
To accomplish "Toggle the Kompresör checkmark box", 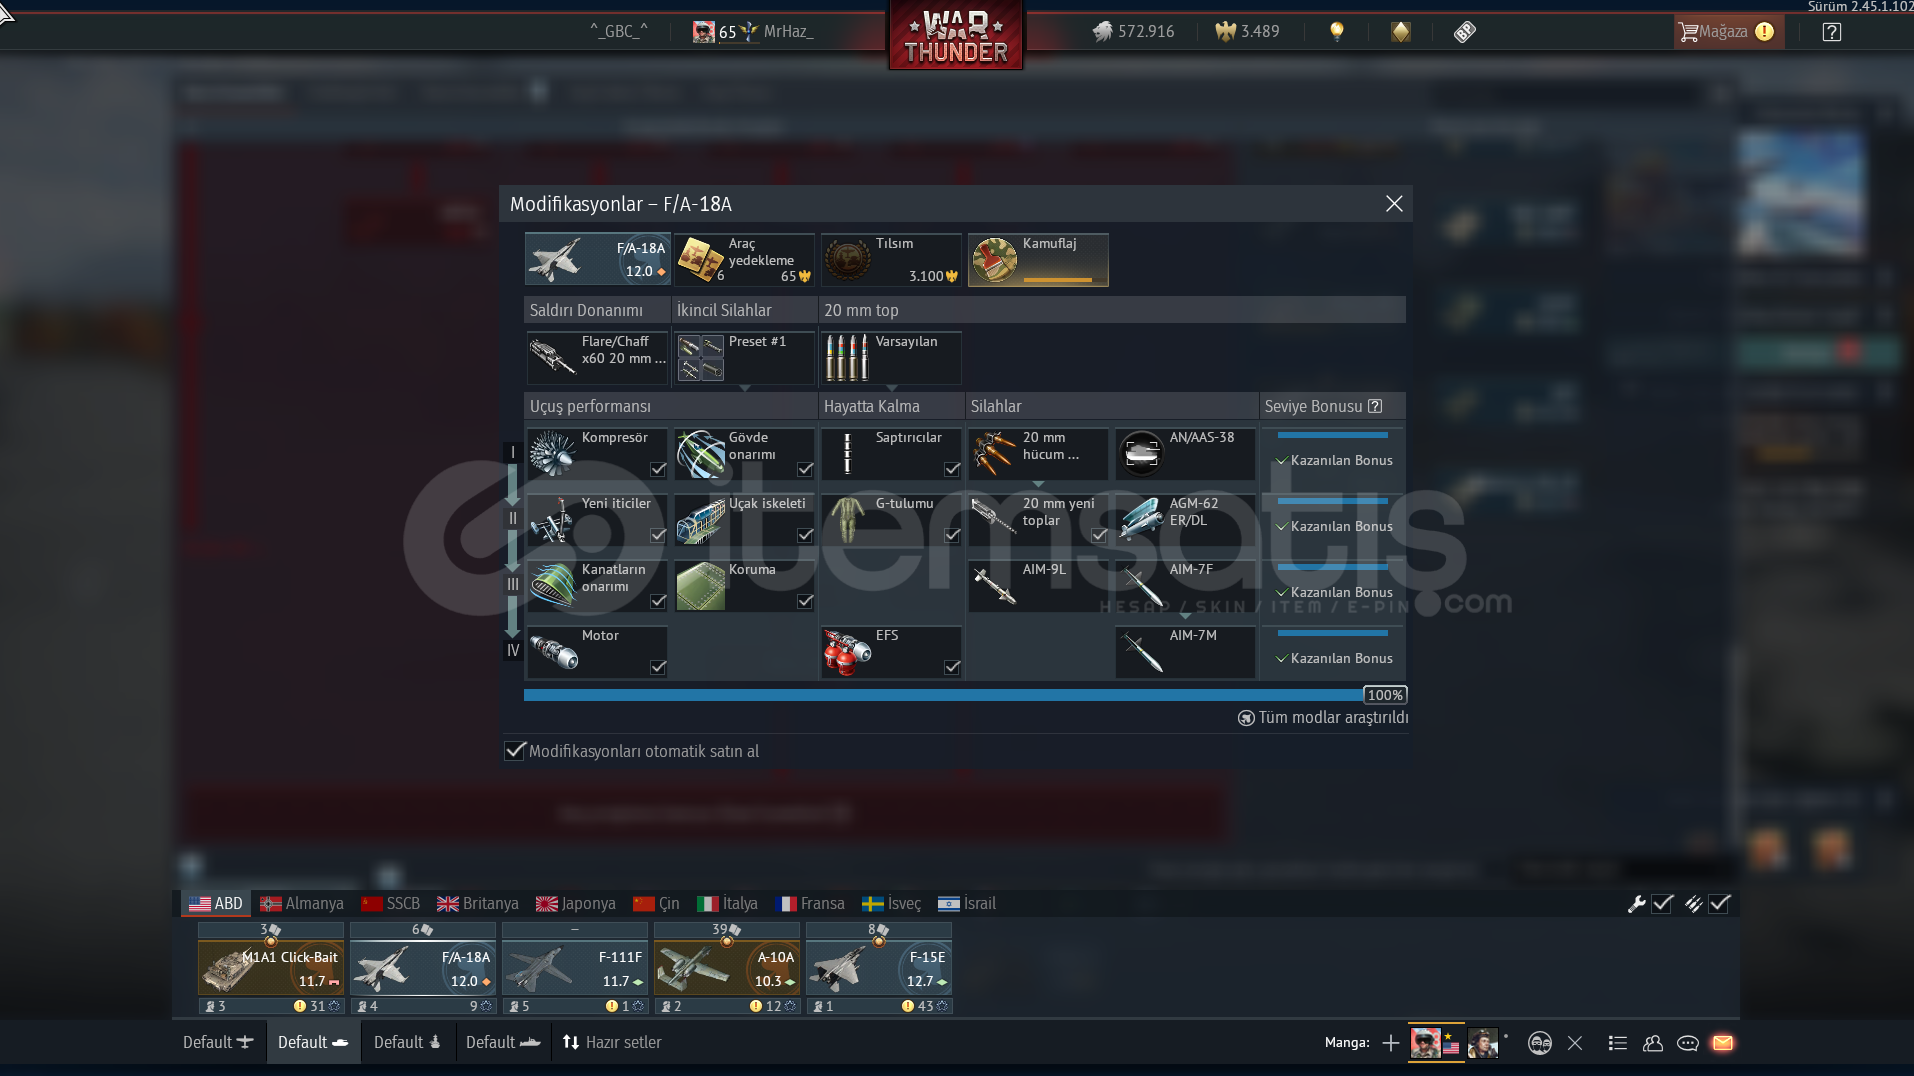I will pos(658,469).
